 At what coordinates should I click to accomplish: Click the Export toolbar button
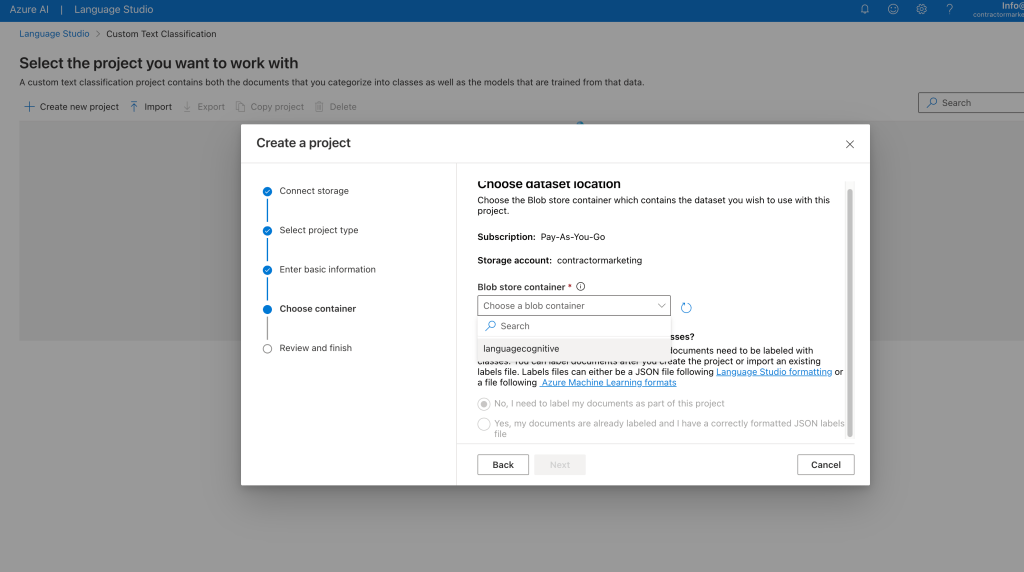(204, 106)
